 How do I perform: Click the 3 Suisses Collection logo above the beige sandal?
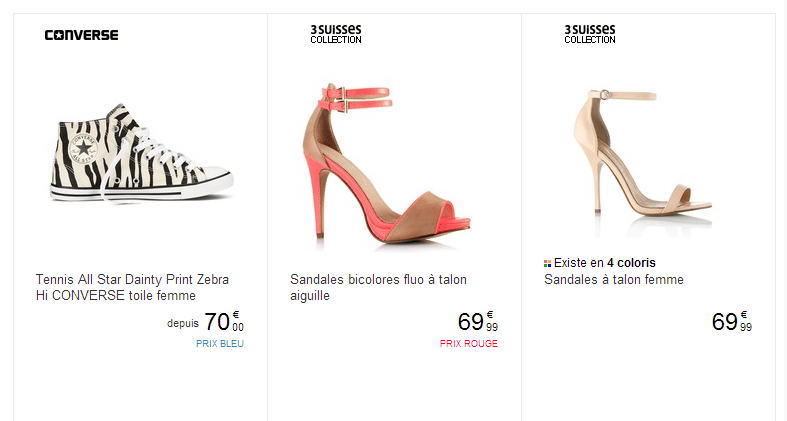(590, 34)
